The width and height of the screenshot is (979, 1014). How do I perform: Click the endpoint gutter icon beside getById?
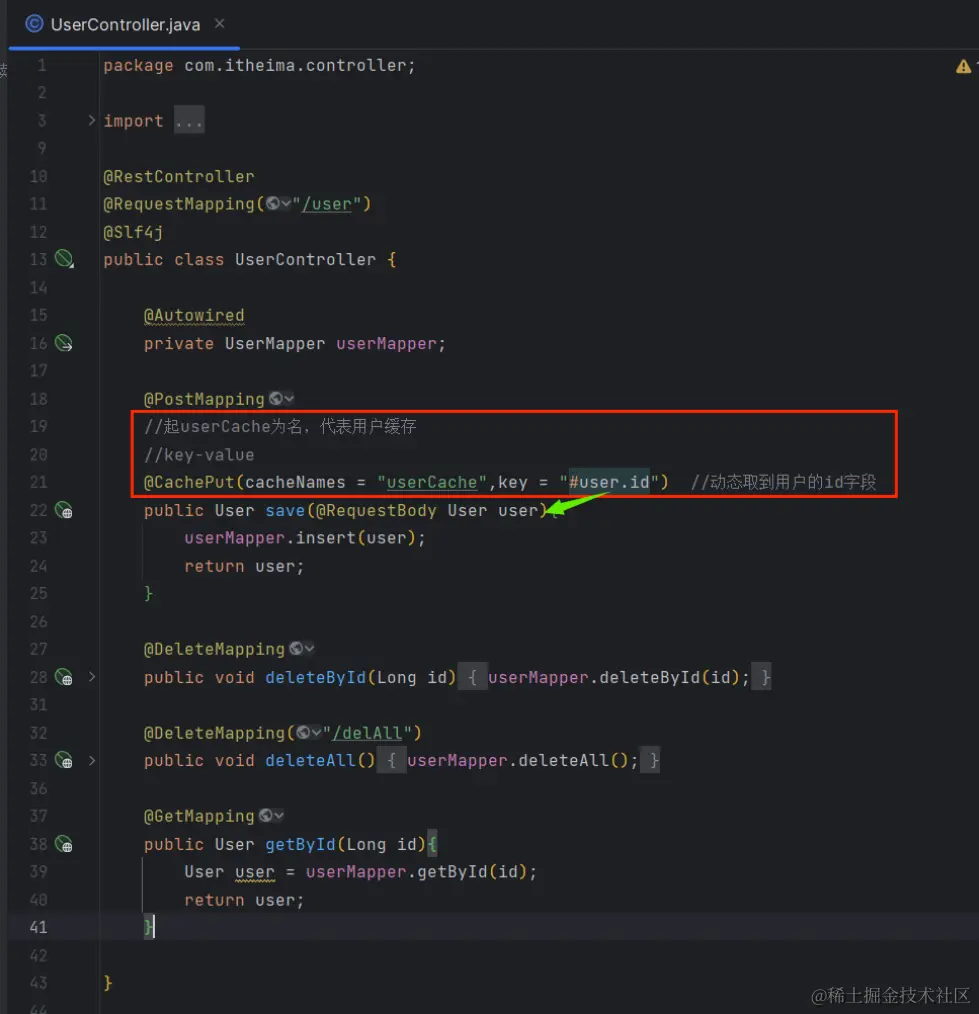[64, 844]
